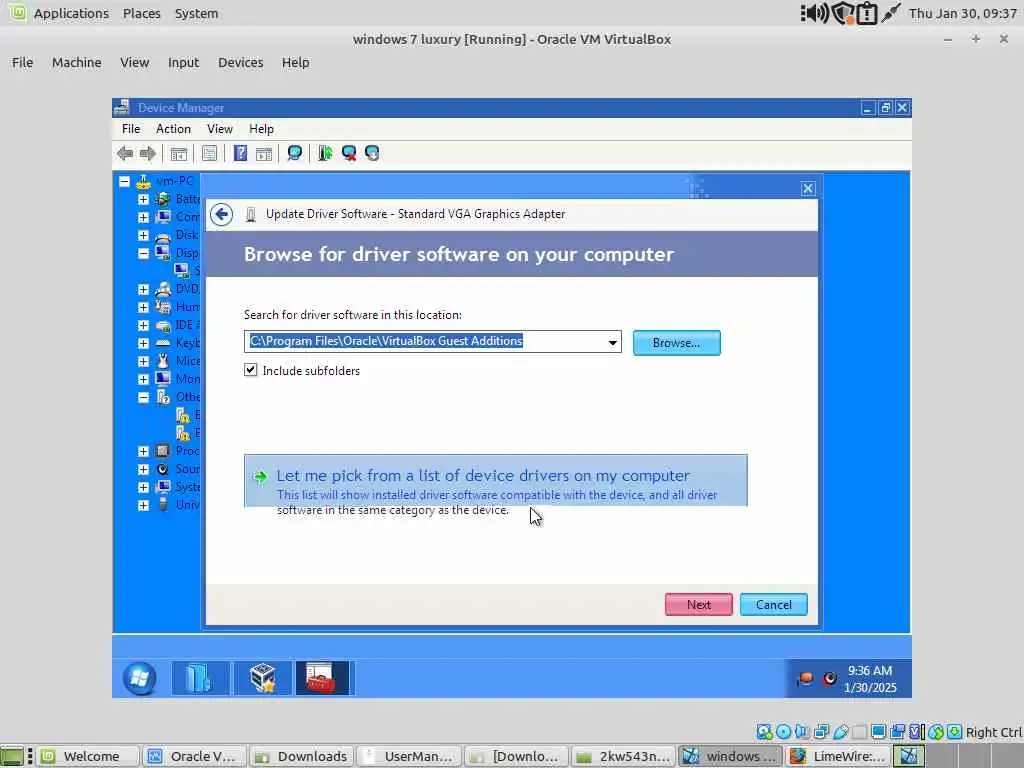Switch to the Oracle V... host taskbar window
The height and width of the screenshot is (768, 1024).
193,756
